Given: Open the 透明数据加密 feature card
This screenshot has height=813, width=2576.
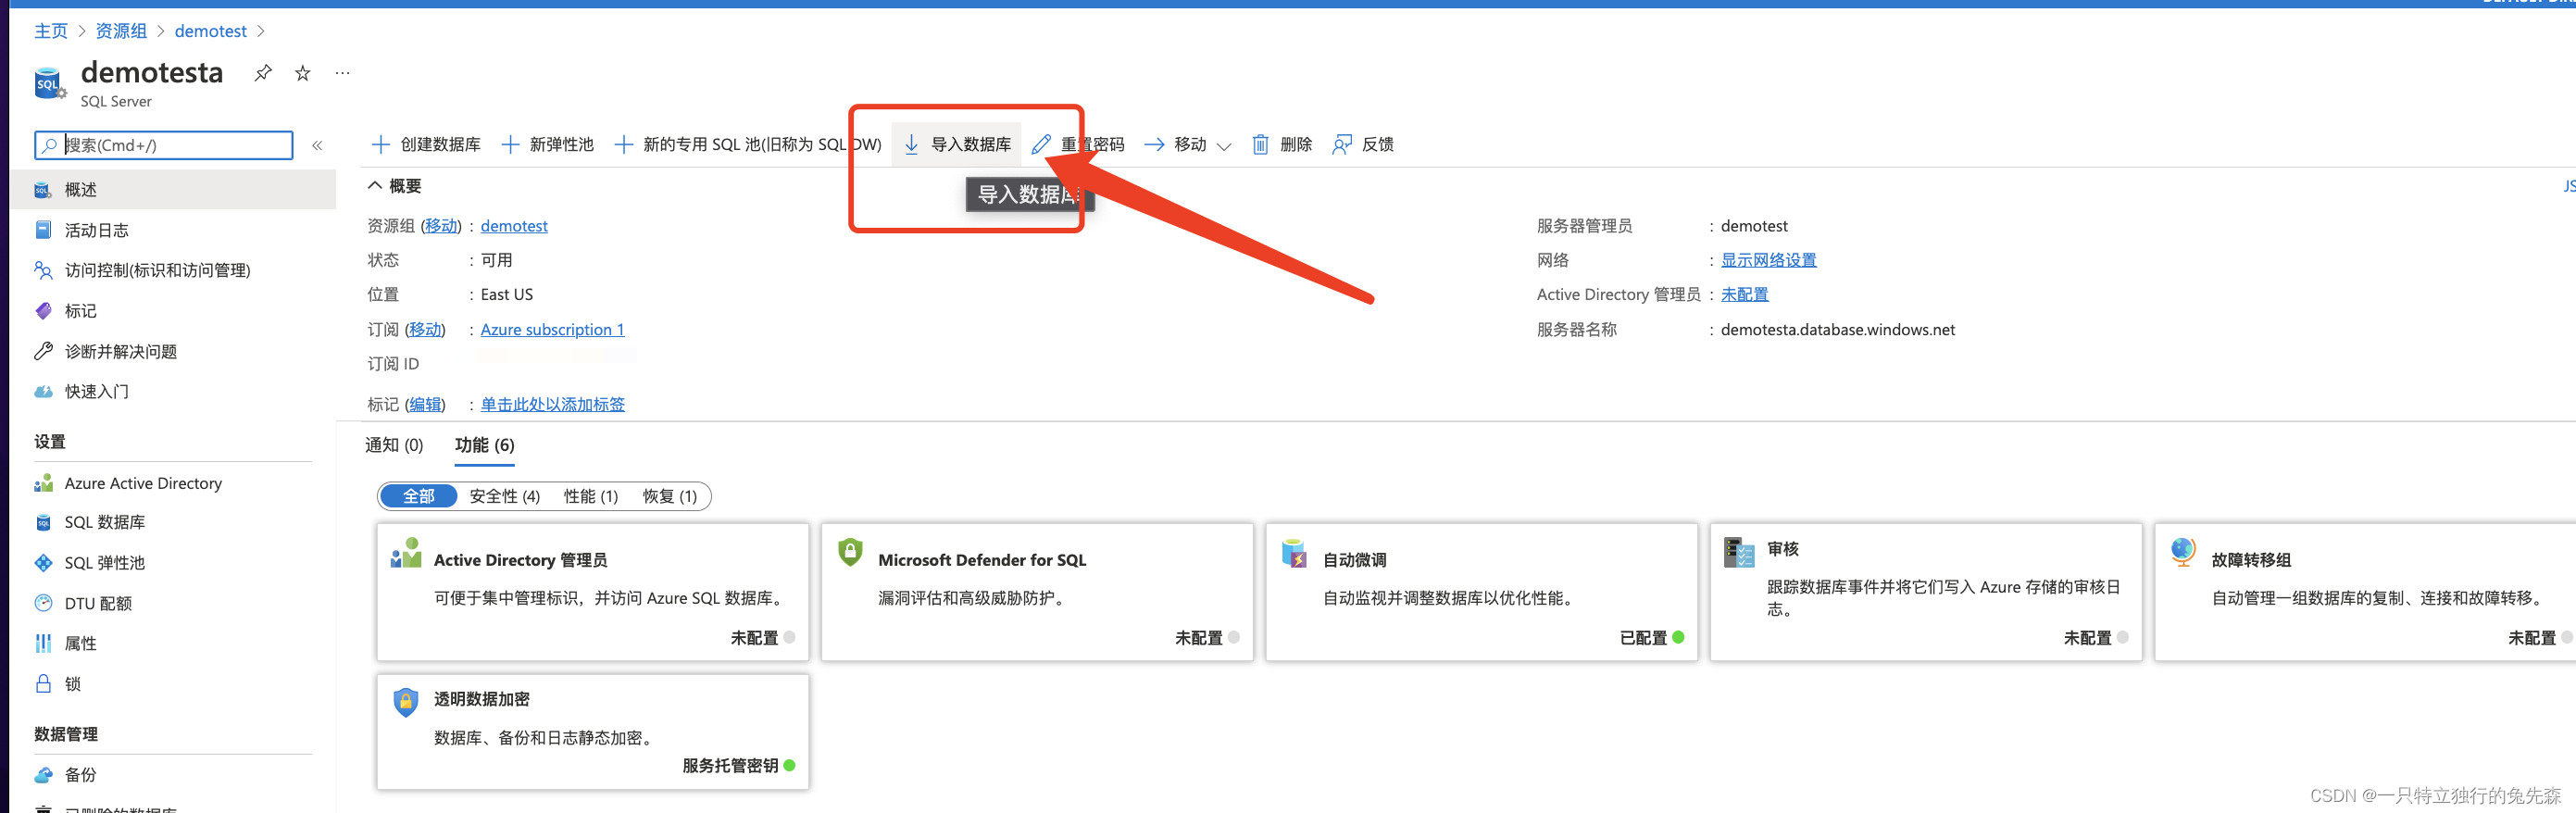Looking at the screenshot, I should click(592, 731).
